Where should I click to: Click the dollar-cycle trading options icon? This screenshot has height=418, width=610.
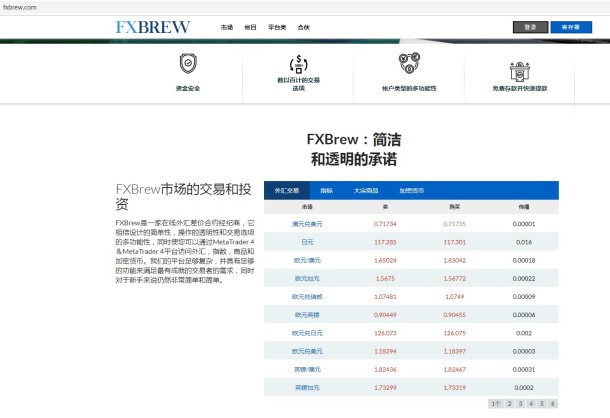click(x=298, y=64)
